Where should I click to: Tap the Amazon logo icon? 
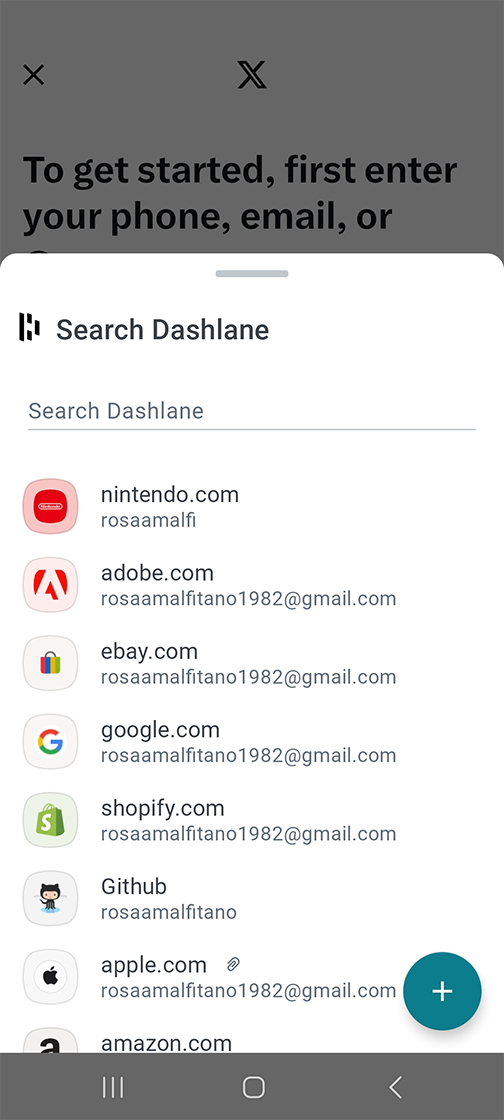click(50, 1041)
